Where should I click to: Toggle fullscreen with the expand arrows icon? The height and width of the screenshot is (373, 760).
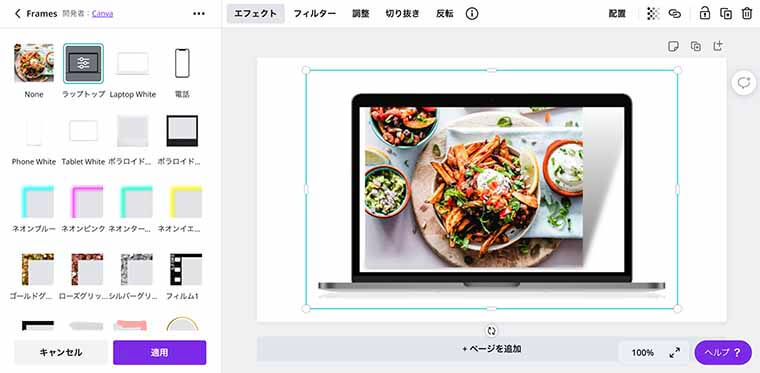pyautogui.click(x=674, y=353)
